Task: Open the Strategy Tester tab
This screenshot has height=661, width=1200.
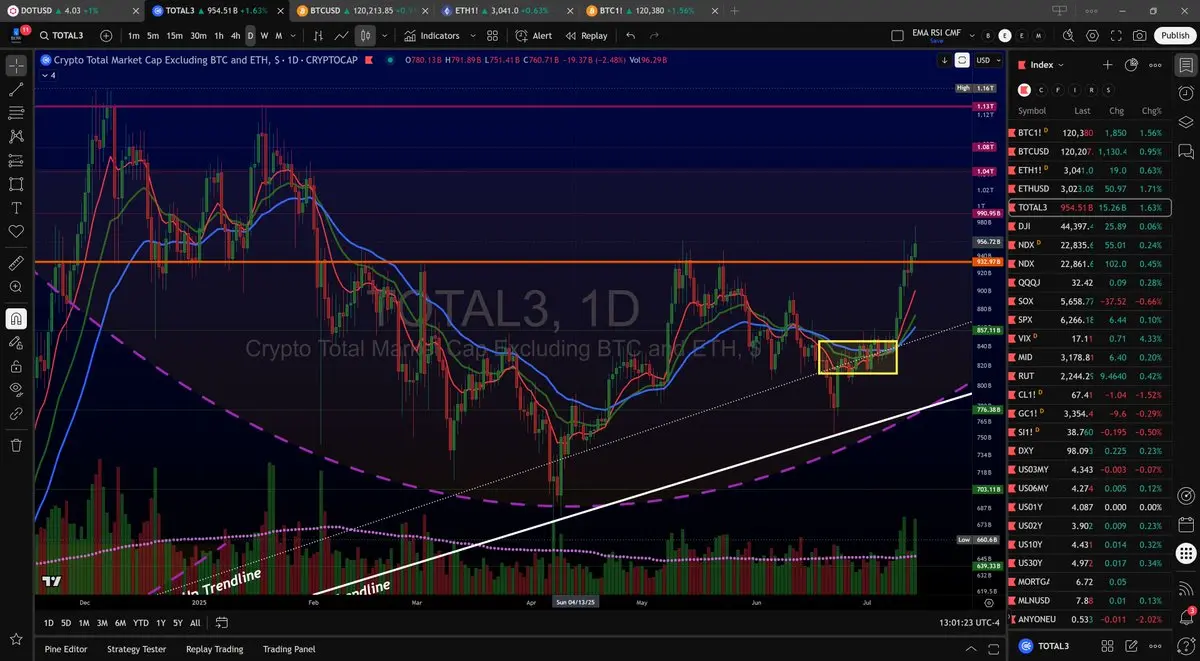Action: pyautogui.click(x=136, y=649)
